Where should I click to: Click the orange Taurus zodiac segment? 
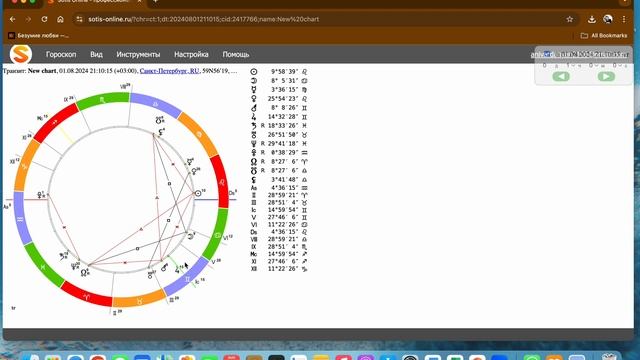tap(139, 300)
